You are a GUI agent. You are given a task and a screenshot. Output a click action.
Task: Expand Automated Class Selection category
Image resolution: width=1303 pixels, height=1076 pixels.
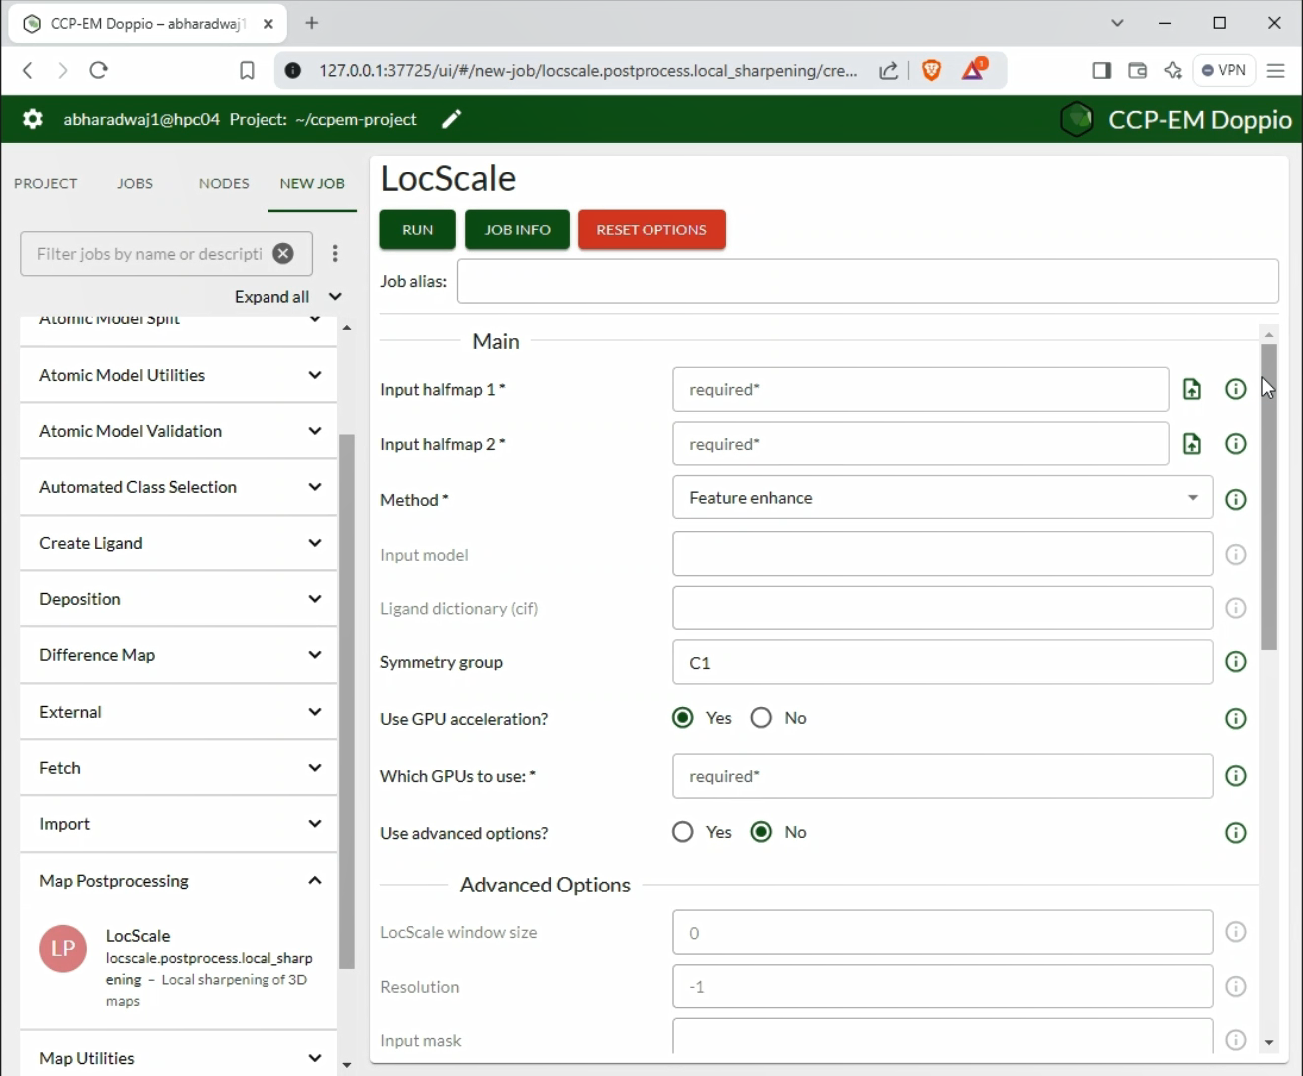178,487
